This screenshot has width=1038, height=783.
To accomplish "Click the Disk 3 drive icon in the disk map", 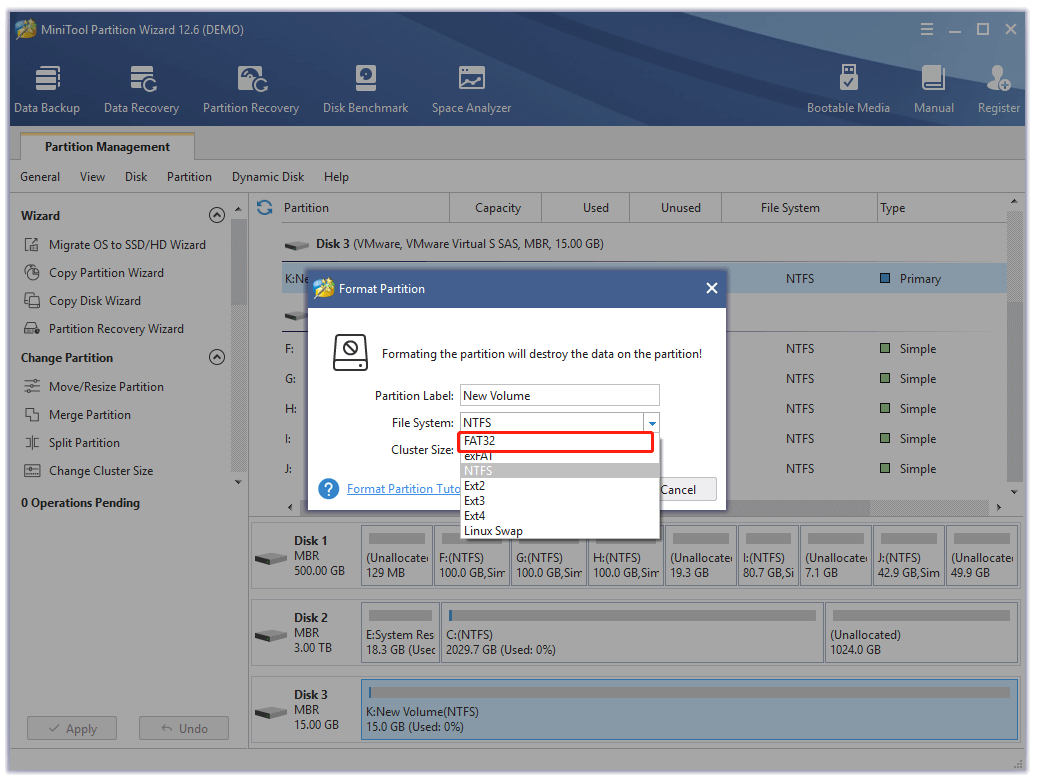I will (x=271, y=713).
